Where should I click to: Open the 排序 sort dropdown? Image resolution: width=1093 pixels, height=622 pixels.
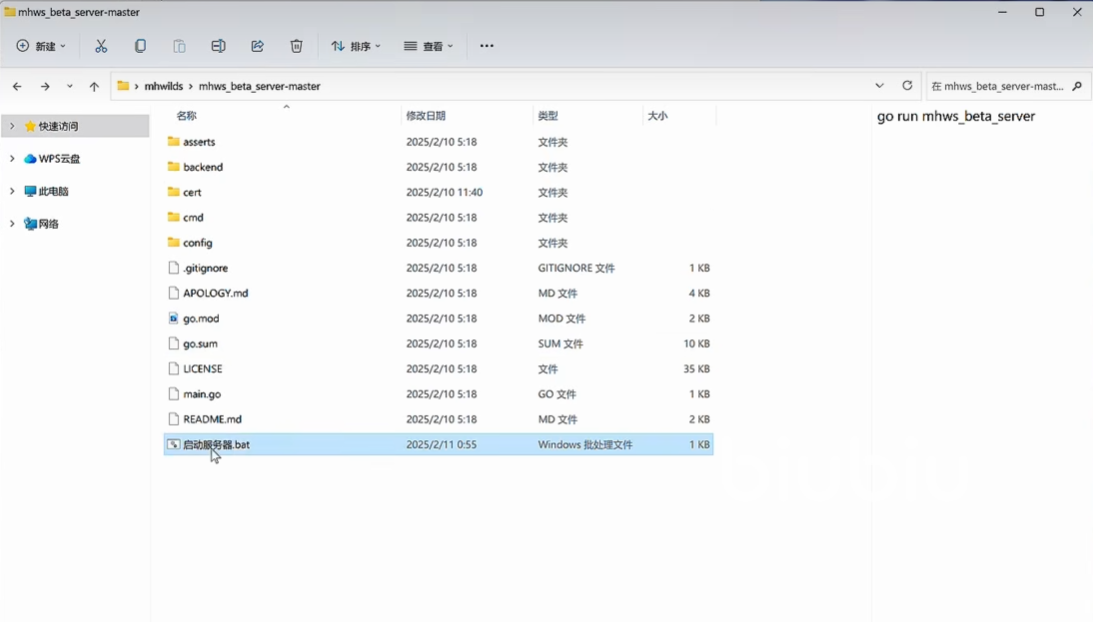pyautogui.click(x=356, y=46)
